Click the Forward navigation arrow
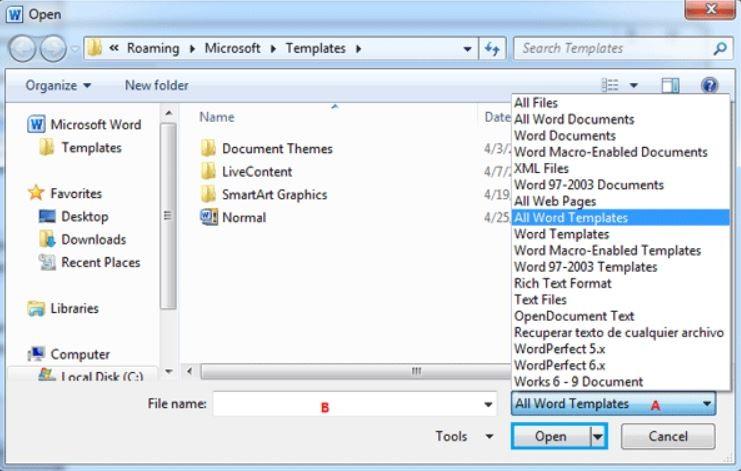 (x=53, y=49)
